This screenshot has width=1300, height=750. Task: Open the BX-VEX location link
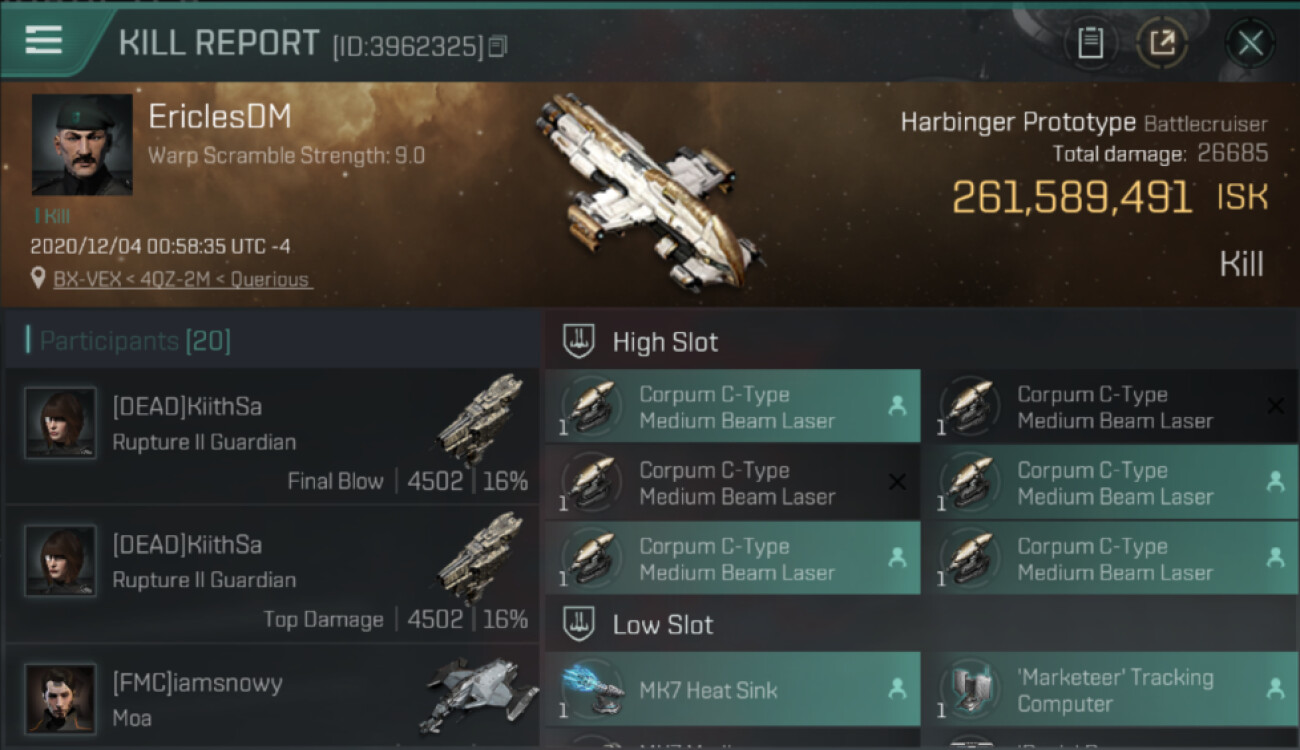(x=183, y=279)
